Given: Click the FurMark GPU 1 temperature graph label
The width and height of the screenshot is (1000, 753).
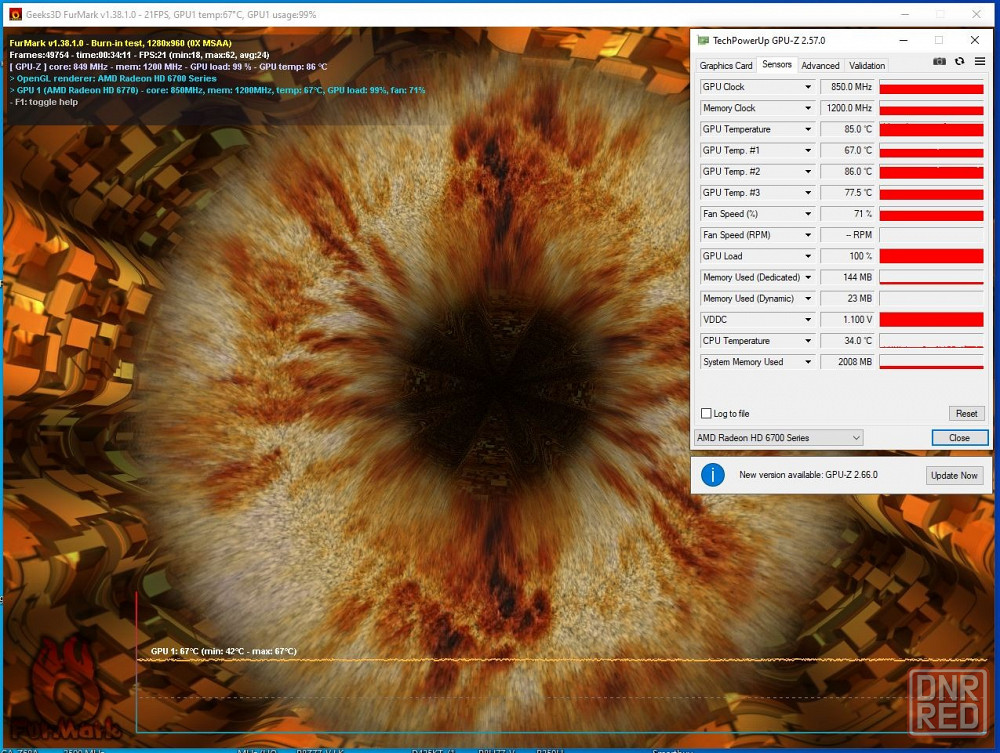Looking at the screenshot, I should (x=223, y=651).
